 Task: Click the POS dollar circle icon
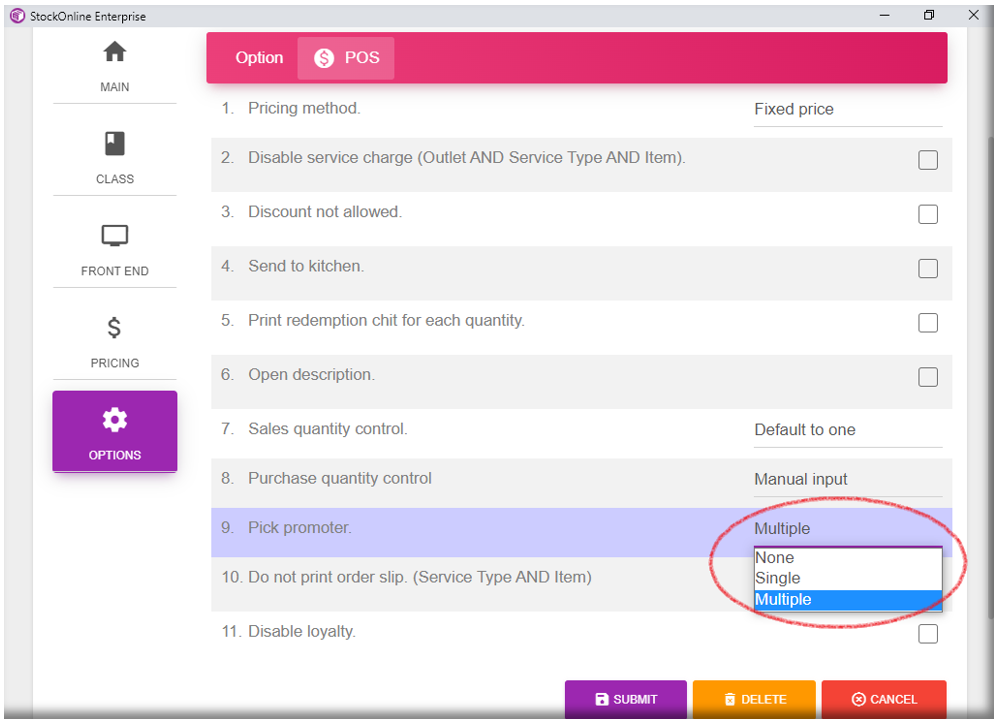[x=324, y=58]
